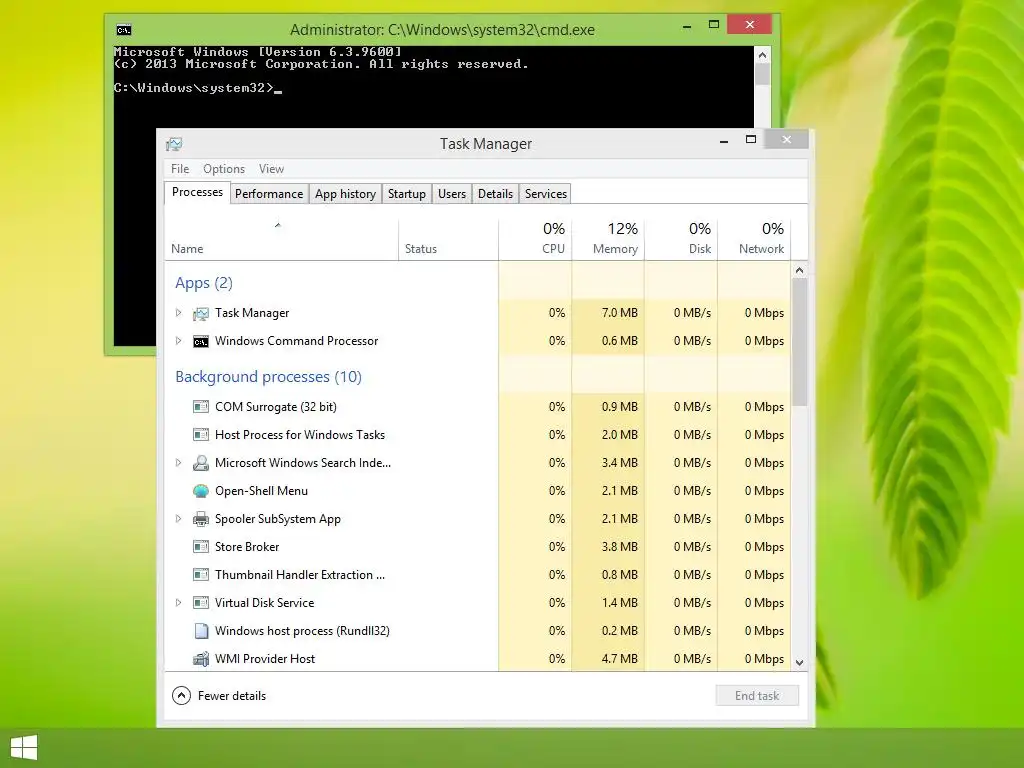
Task: Switch to the Performance tab
Action: [x=269, y=194]
